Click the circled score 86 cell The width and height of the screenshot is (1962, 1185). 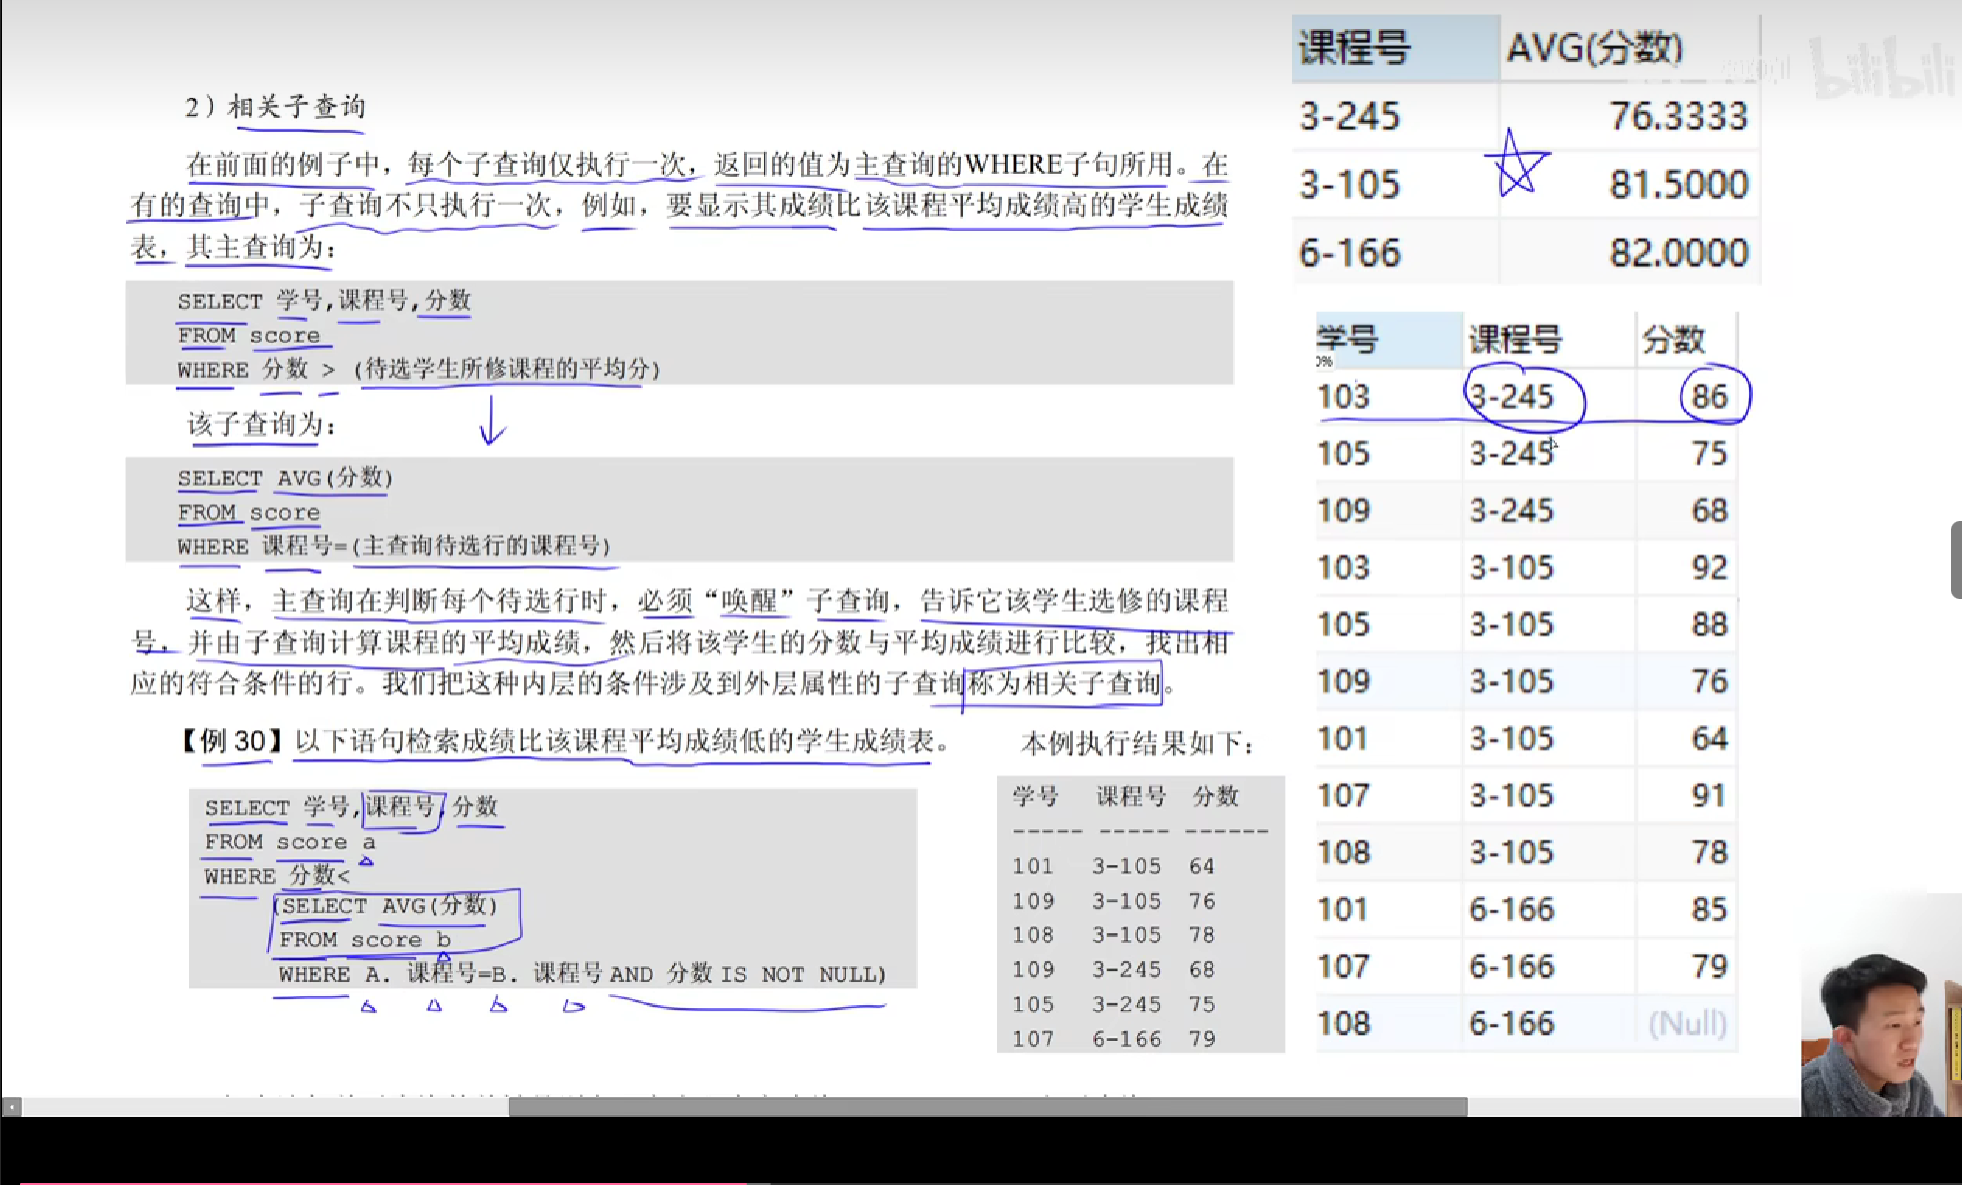click(x=1709, y=397)
